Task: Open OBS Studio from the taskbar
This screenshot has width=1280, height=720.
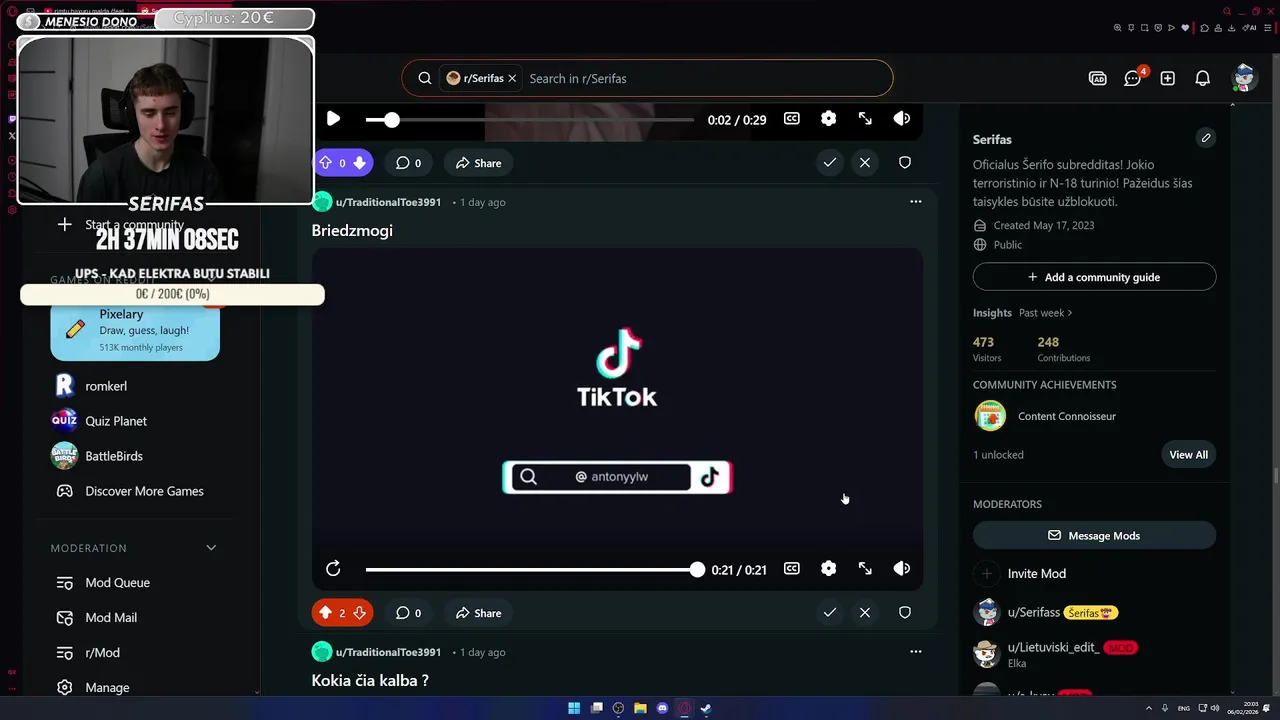Action: point(618,708)
